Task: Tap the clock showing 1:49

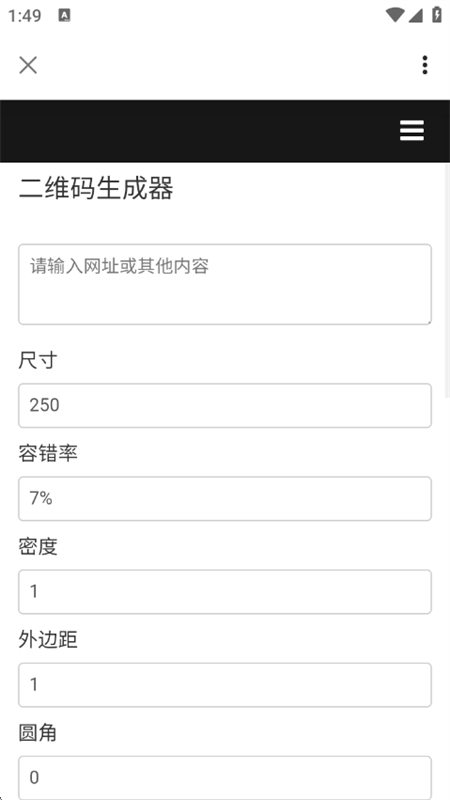Action: tap(24, 16)
